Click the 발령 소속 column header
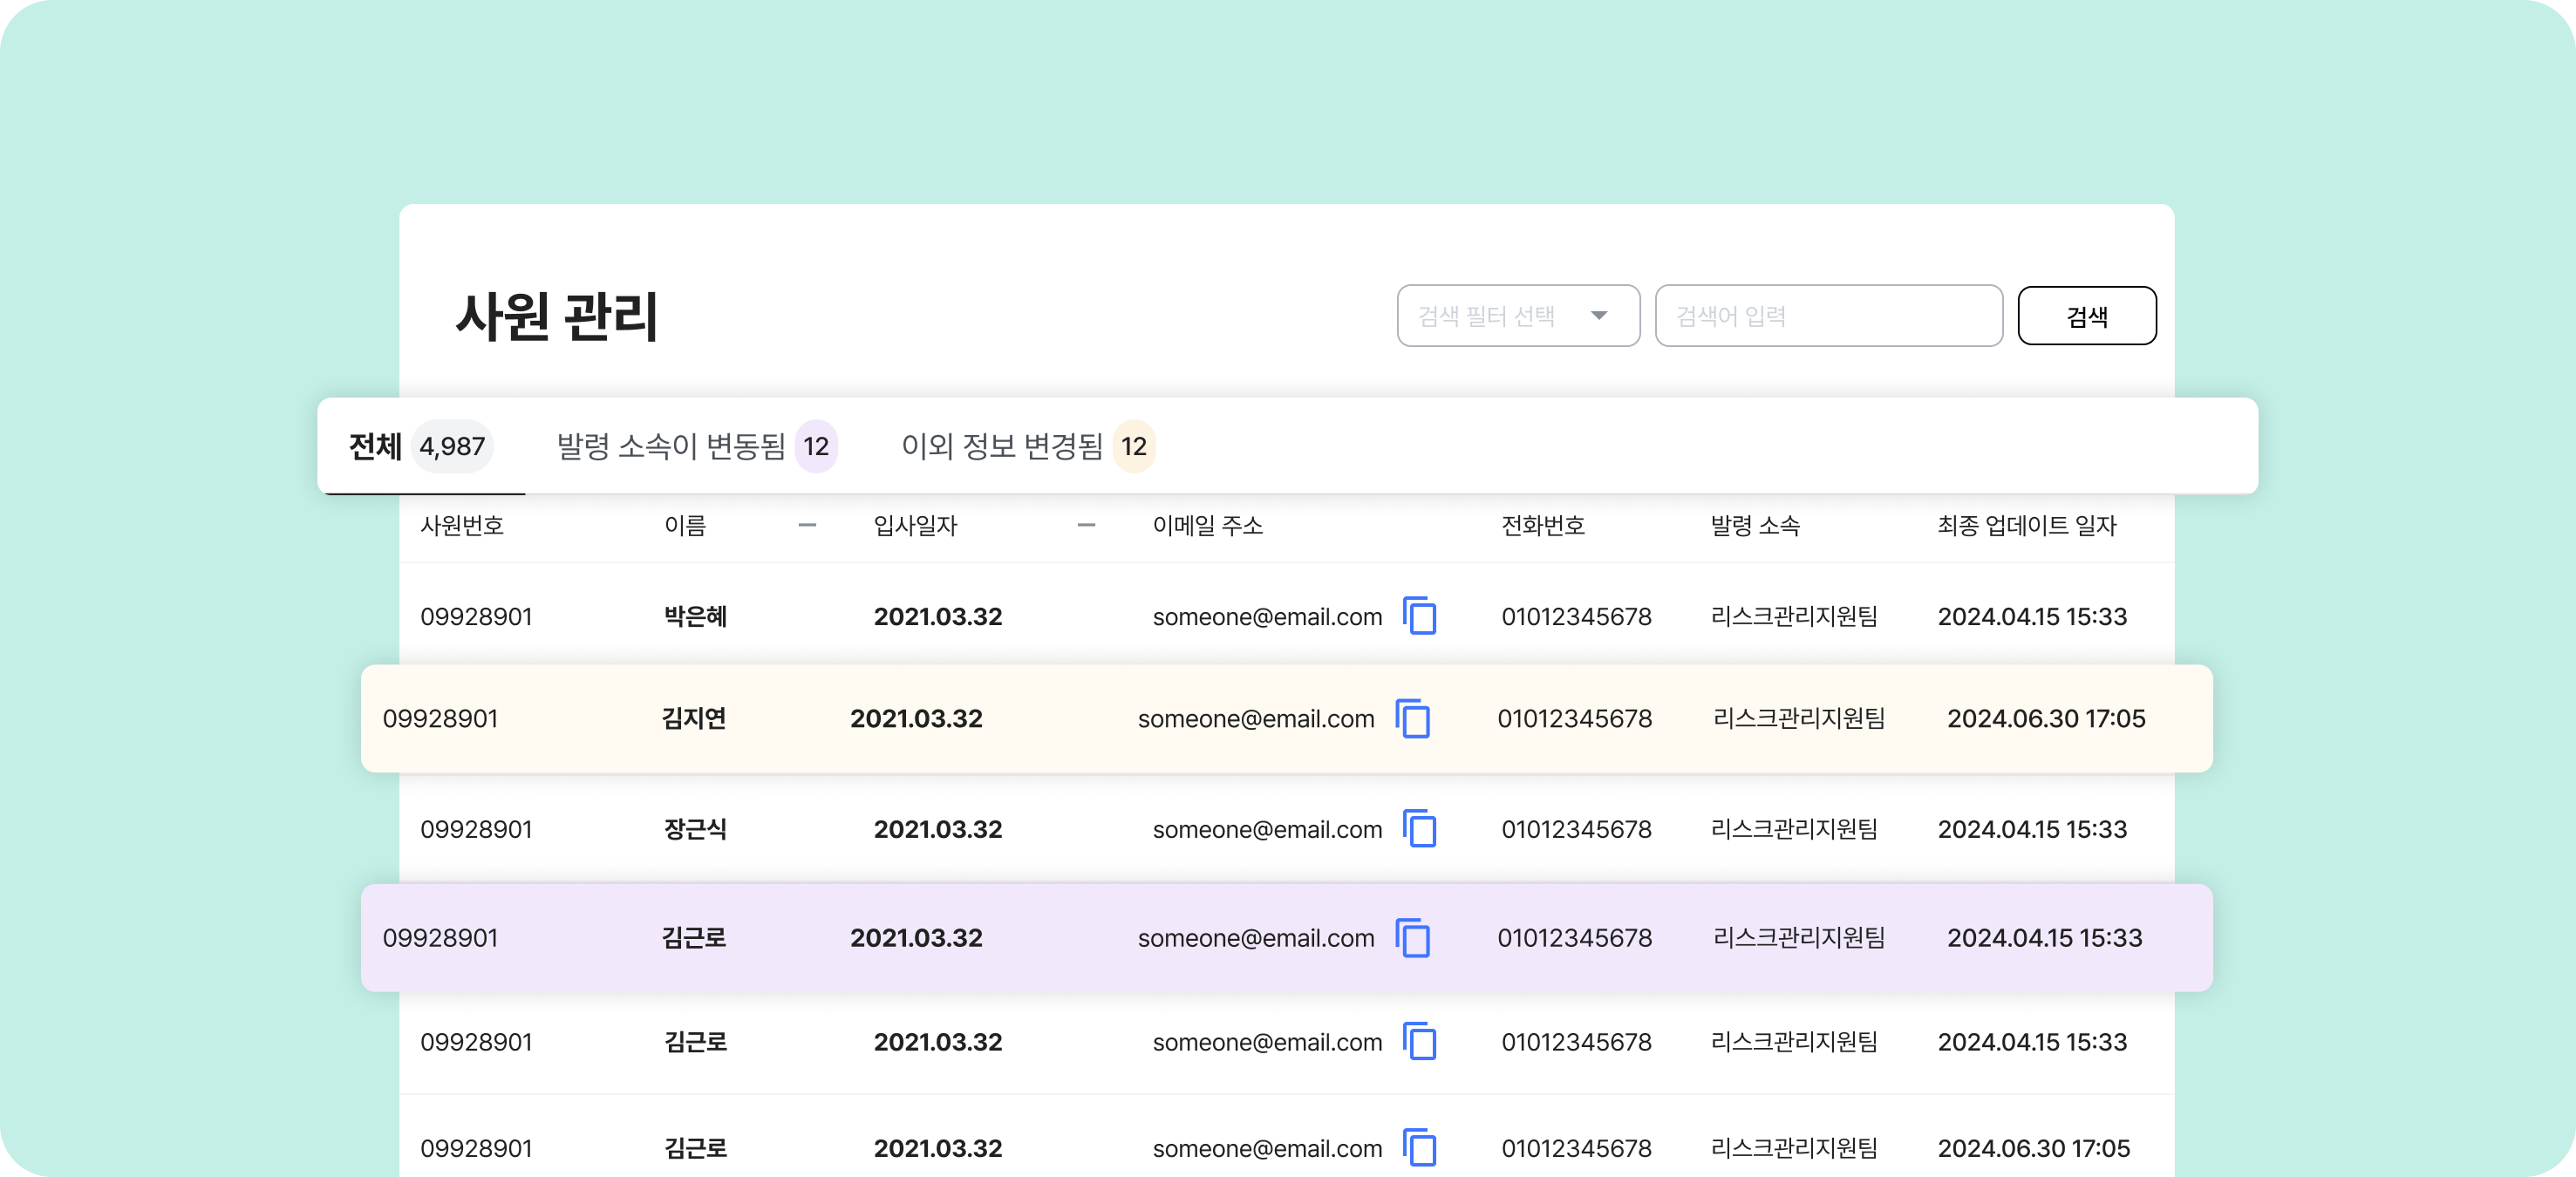 (x=1755, y=525)
